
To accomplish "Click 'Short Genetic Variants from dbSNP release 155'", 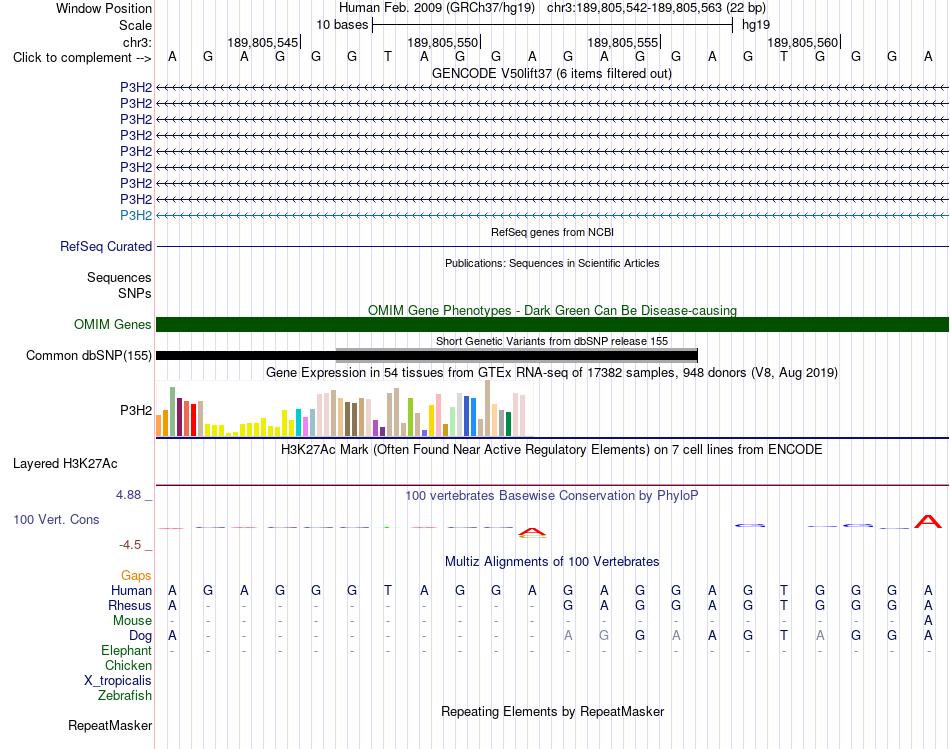I will 552,341.
